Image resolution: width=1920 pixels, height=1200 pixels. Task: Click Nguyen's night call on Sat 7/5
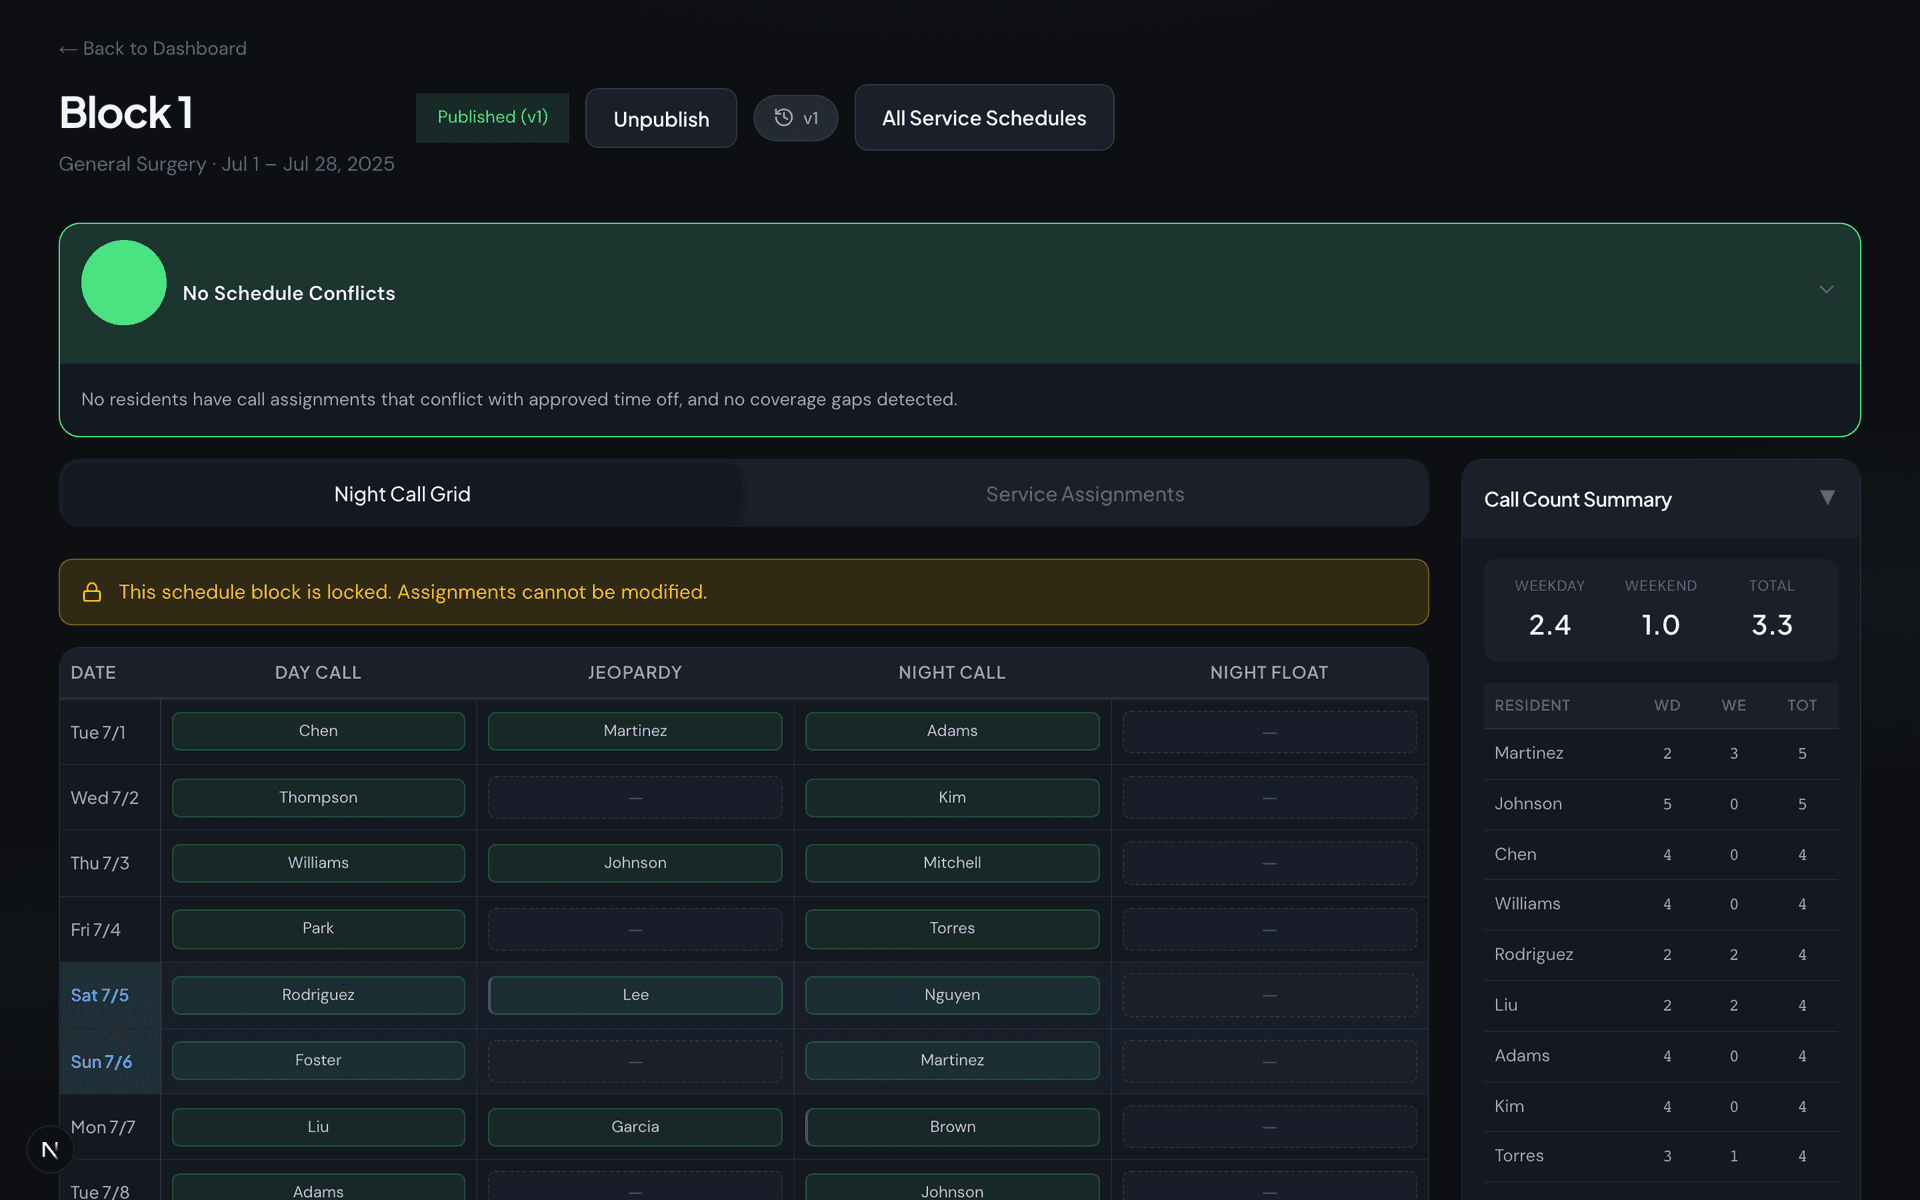click(x=951, y=995)
